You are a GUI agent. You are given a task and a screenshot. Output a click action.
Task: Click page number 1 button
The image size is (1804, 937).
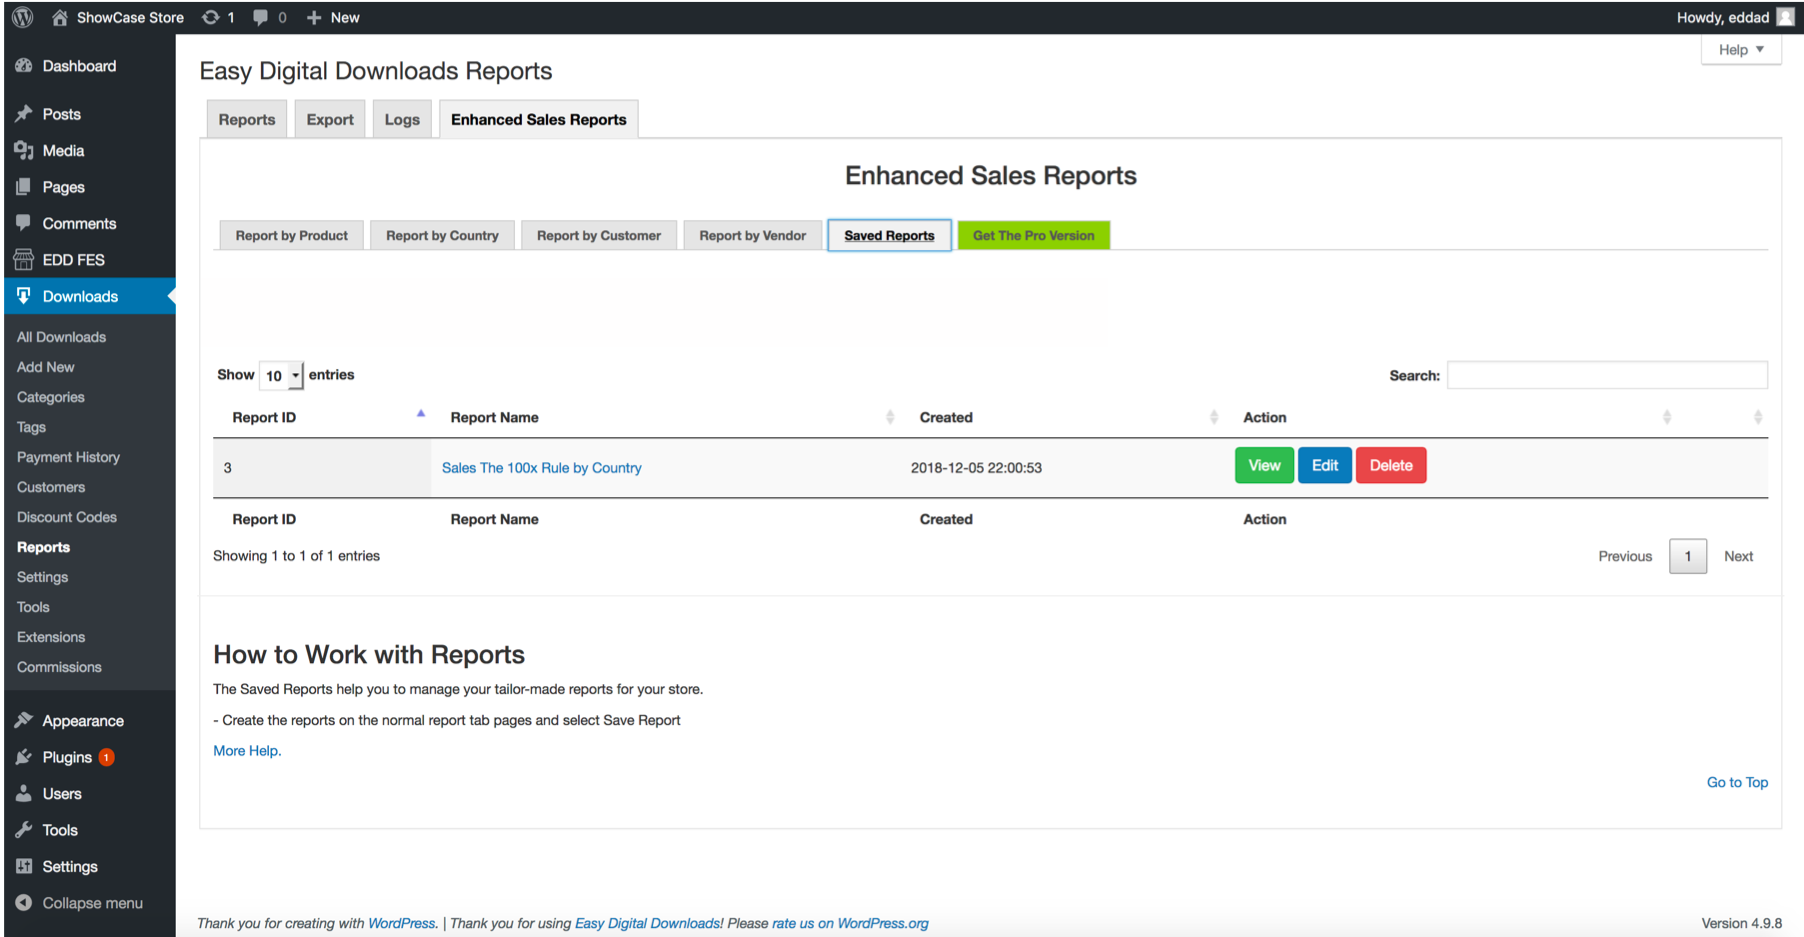1688,556
